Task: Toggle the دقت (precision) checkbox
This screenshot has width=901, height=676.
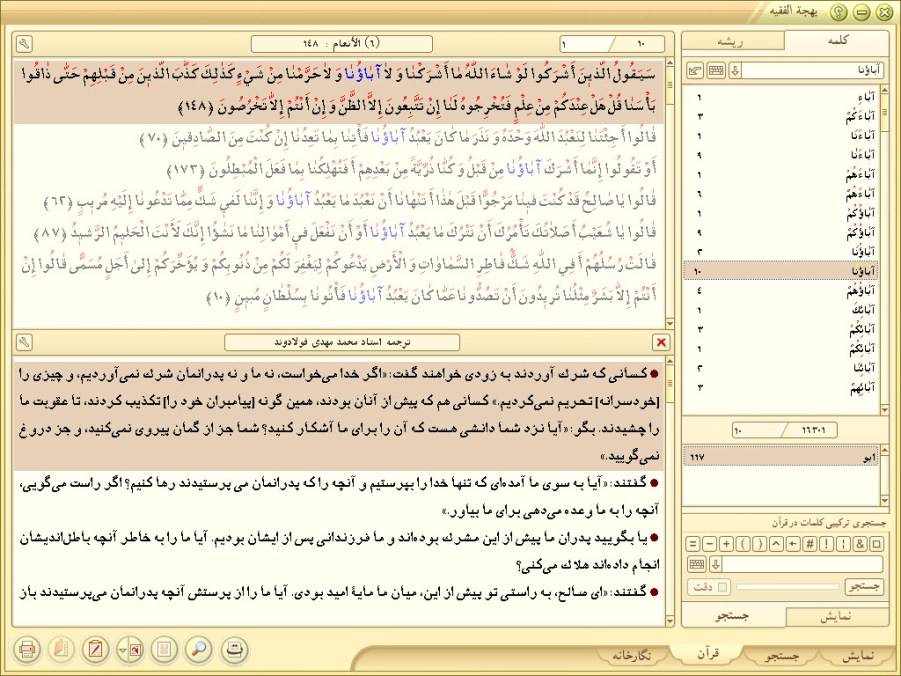Action: click(723, 587)
